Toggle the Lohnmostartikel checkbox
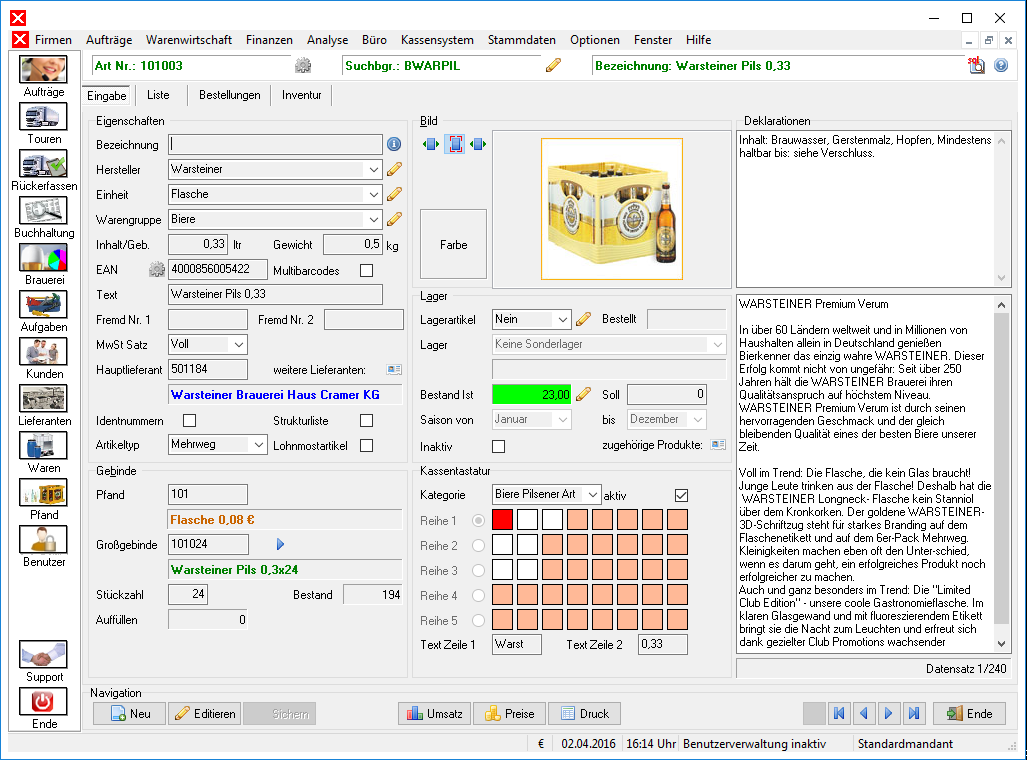This screenshot has width=1027, height=760. 367,446
